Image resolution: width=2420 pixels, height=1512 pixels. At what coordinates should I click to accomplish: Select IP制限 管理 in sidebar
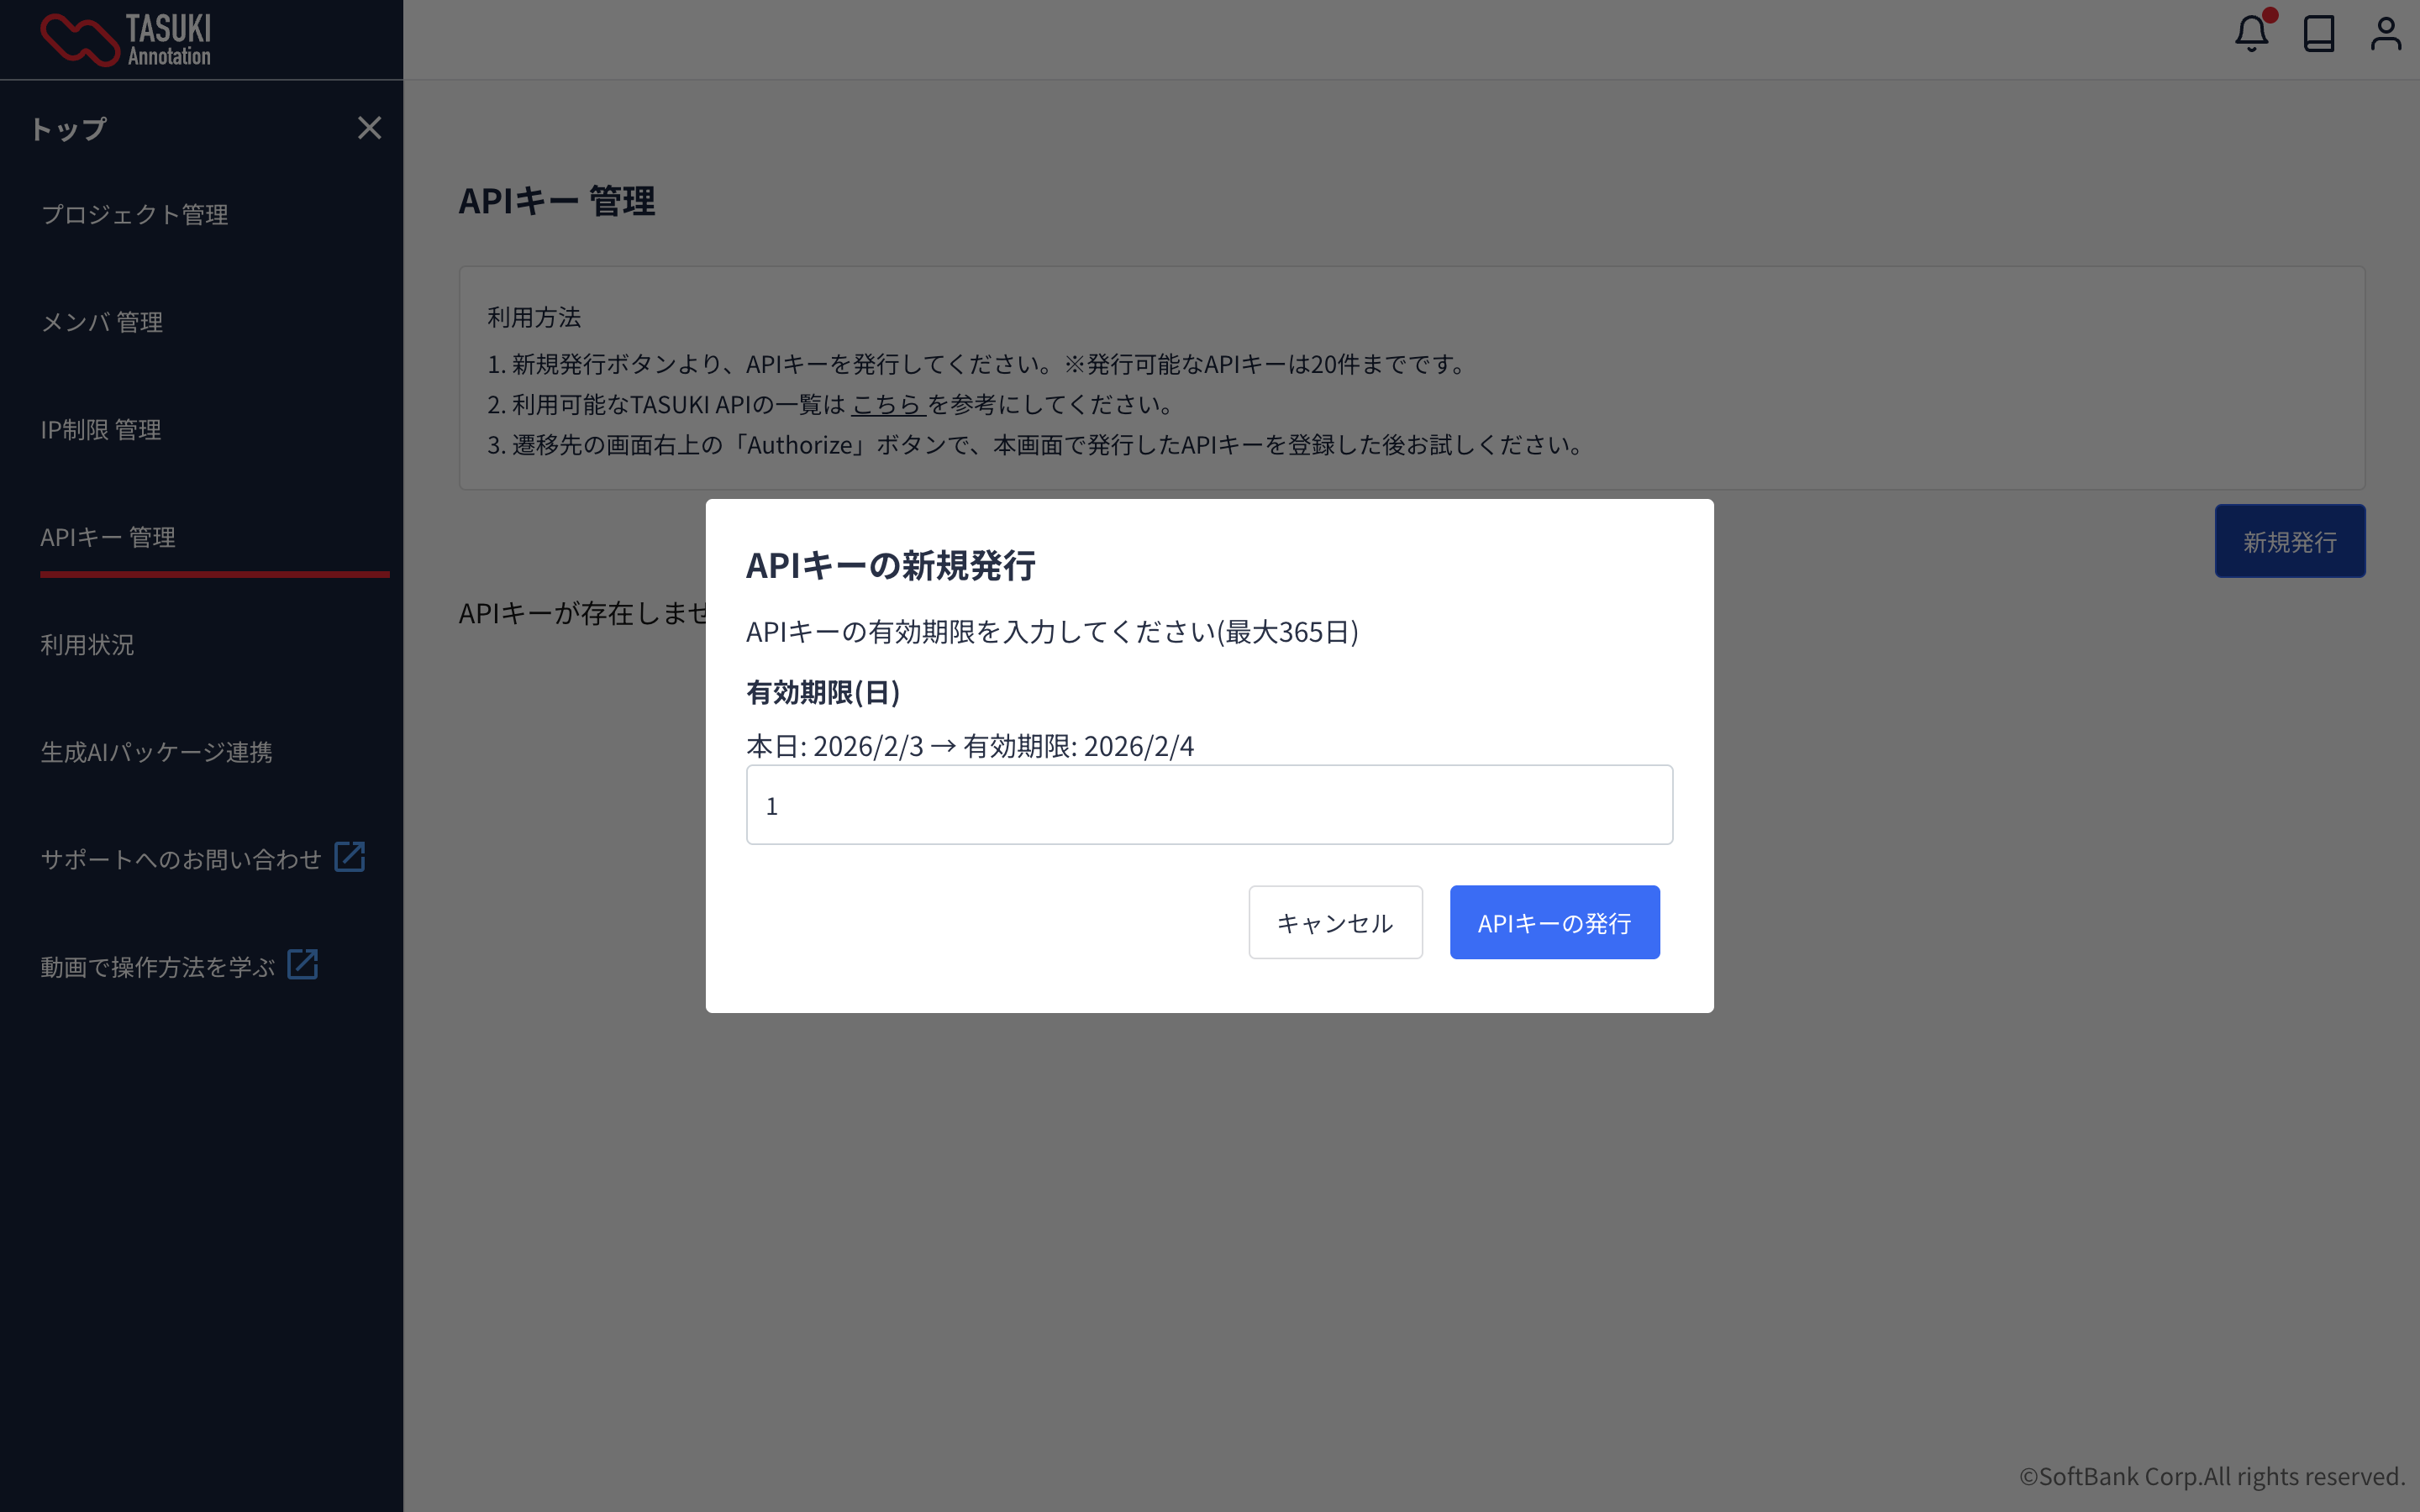[101, 430]
